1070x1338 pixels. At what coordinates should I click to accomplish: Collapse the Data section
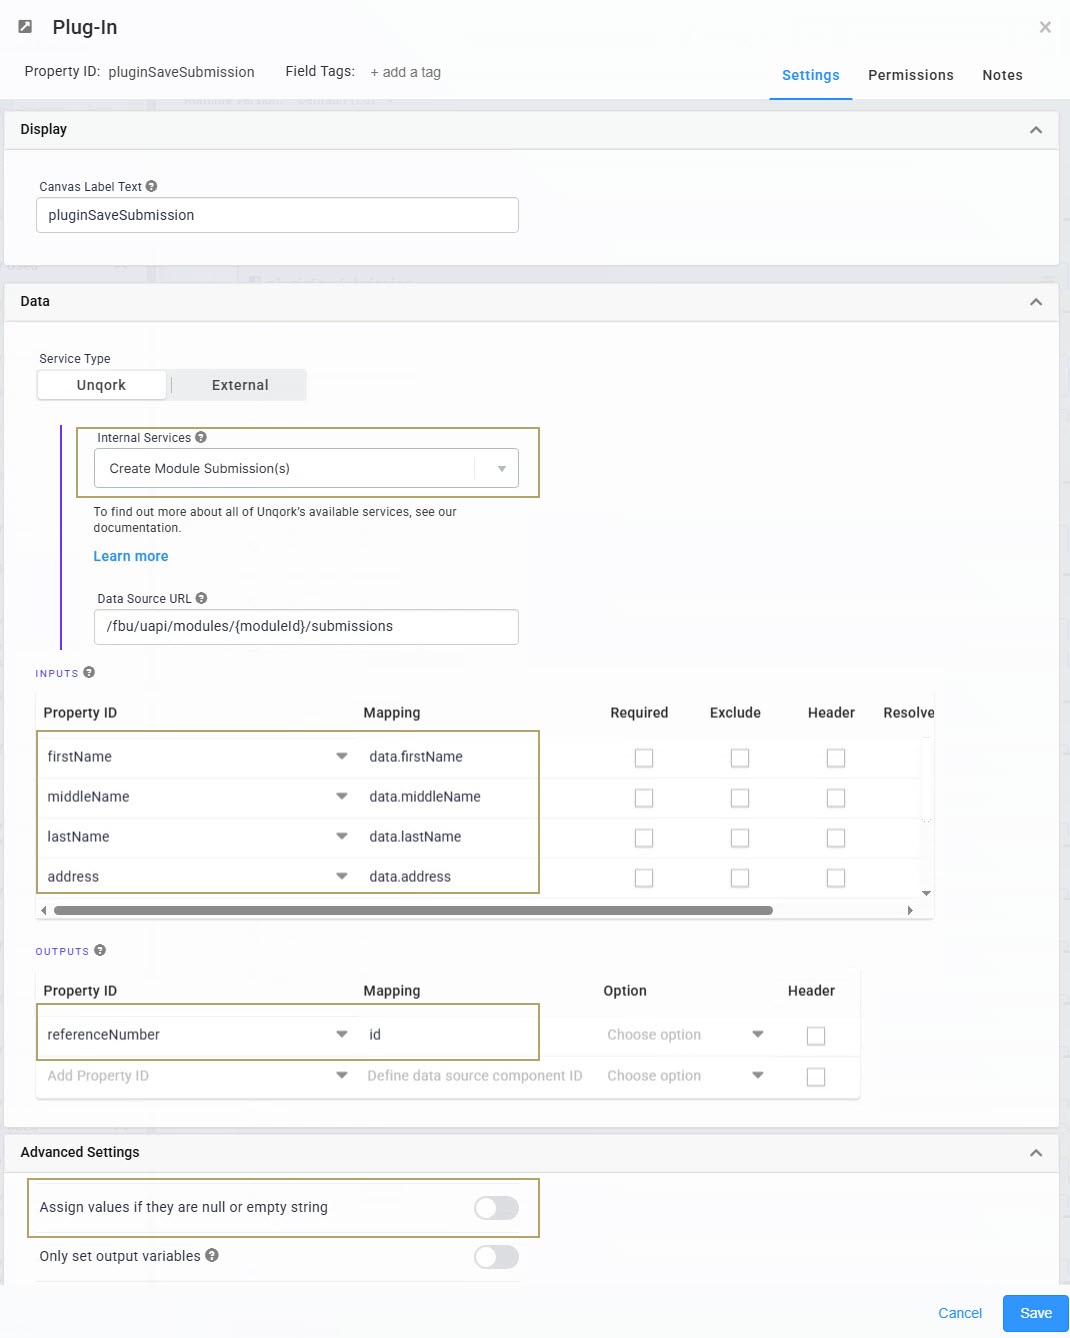point(1036,301)
